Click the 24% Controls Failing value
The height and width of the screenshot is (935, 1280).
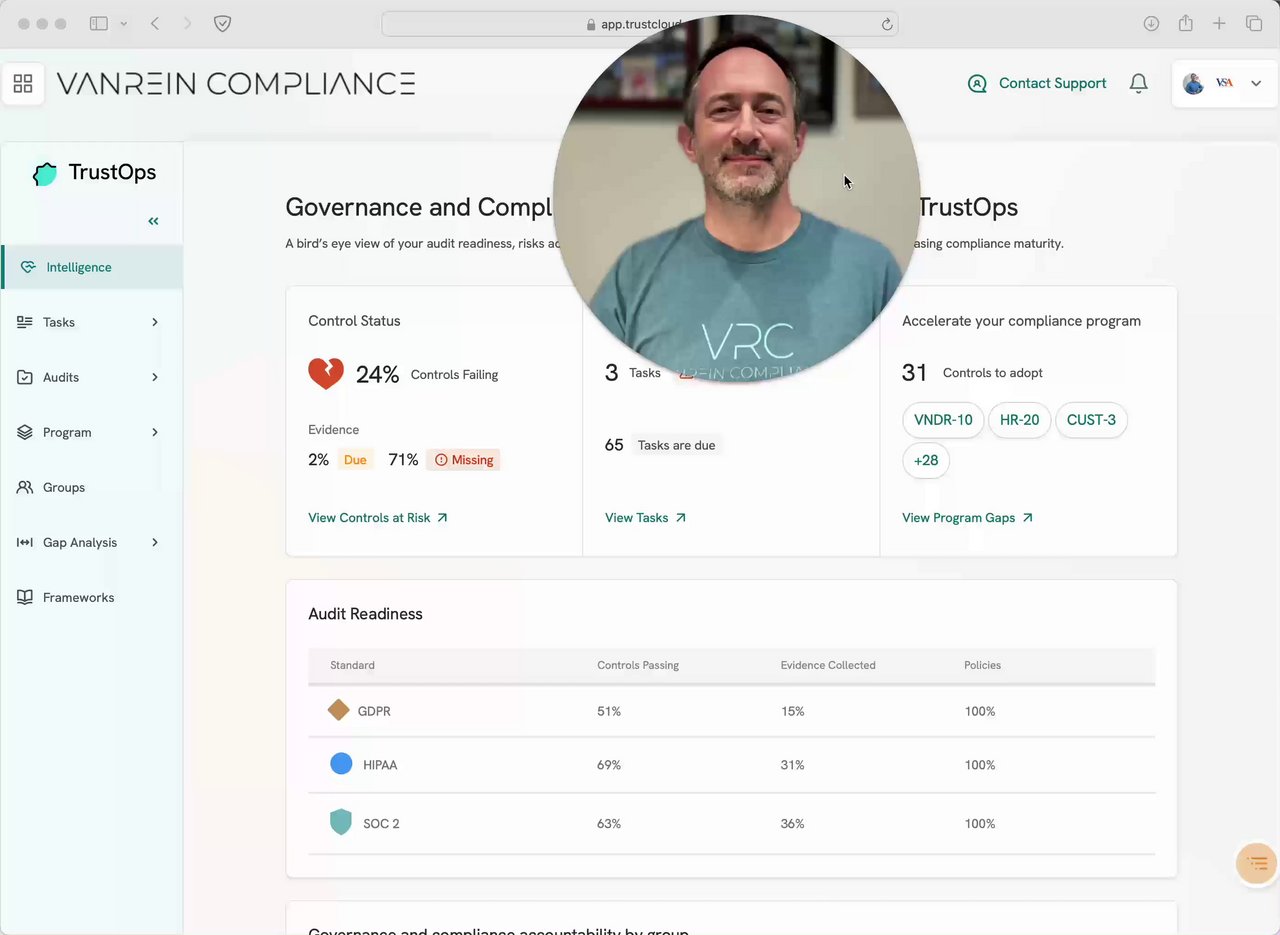377,374
